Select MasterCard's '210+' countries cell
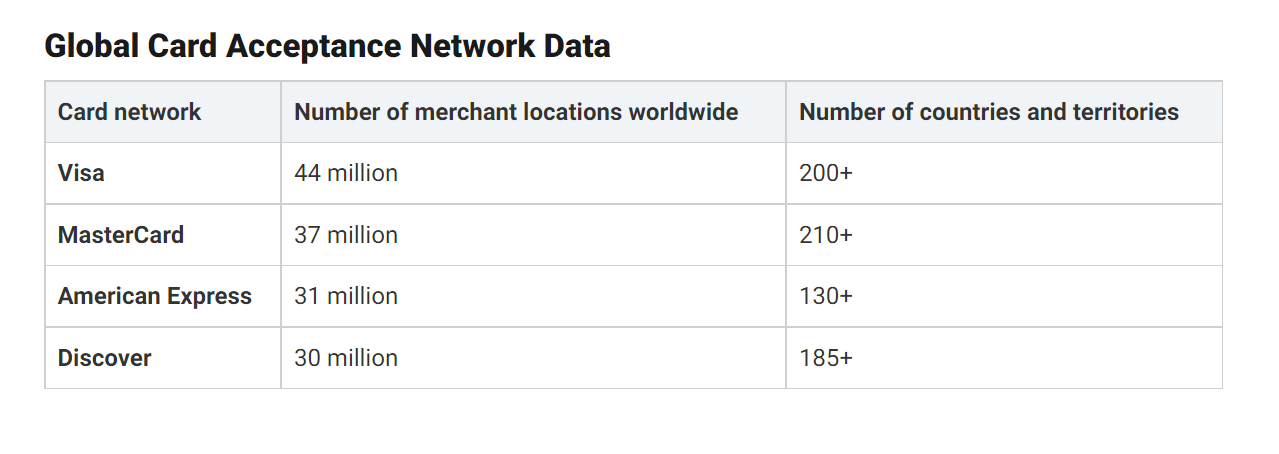 coord(826,235)
